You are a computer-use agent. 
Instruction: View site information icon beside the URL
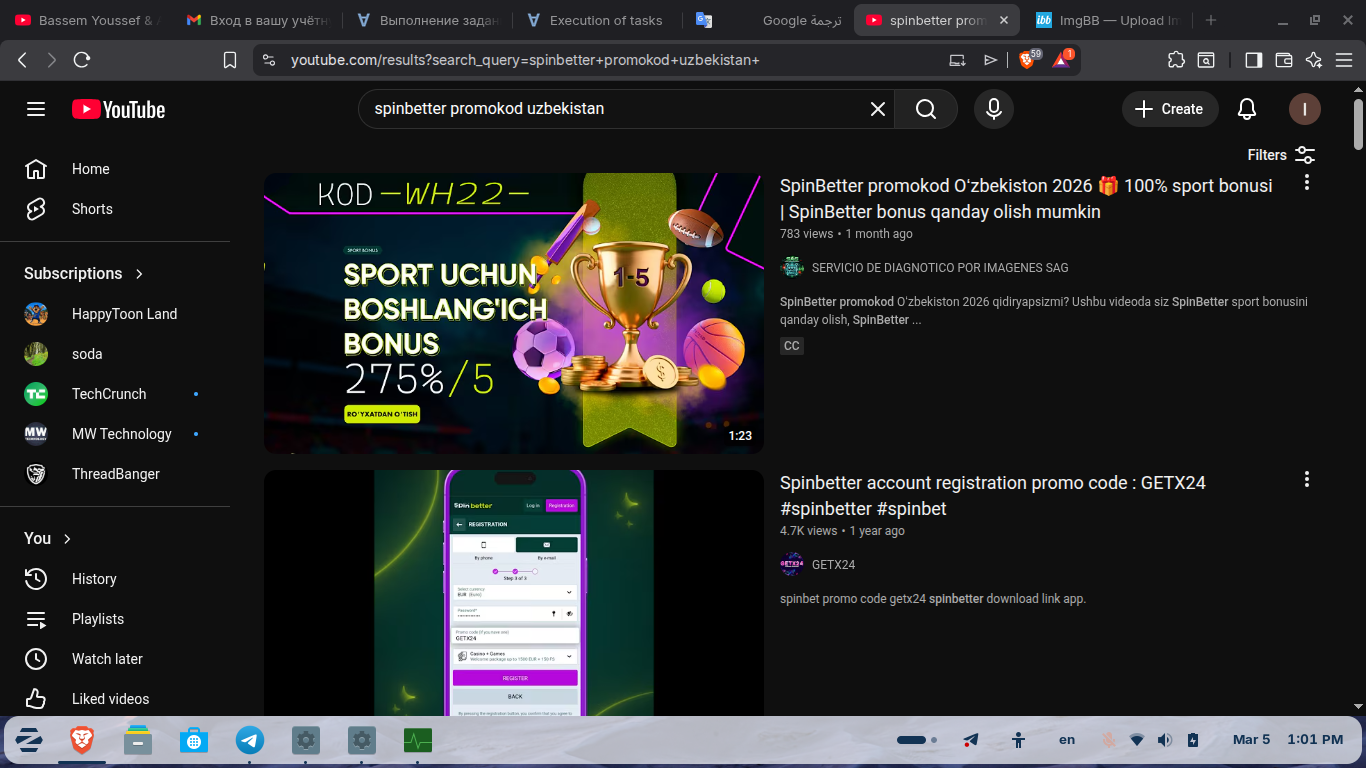[x=268, y=60]
